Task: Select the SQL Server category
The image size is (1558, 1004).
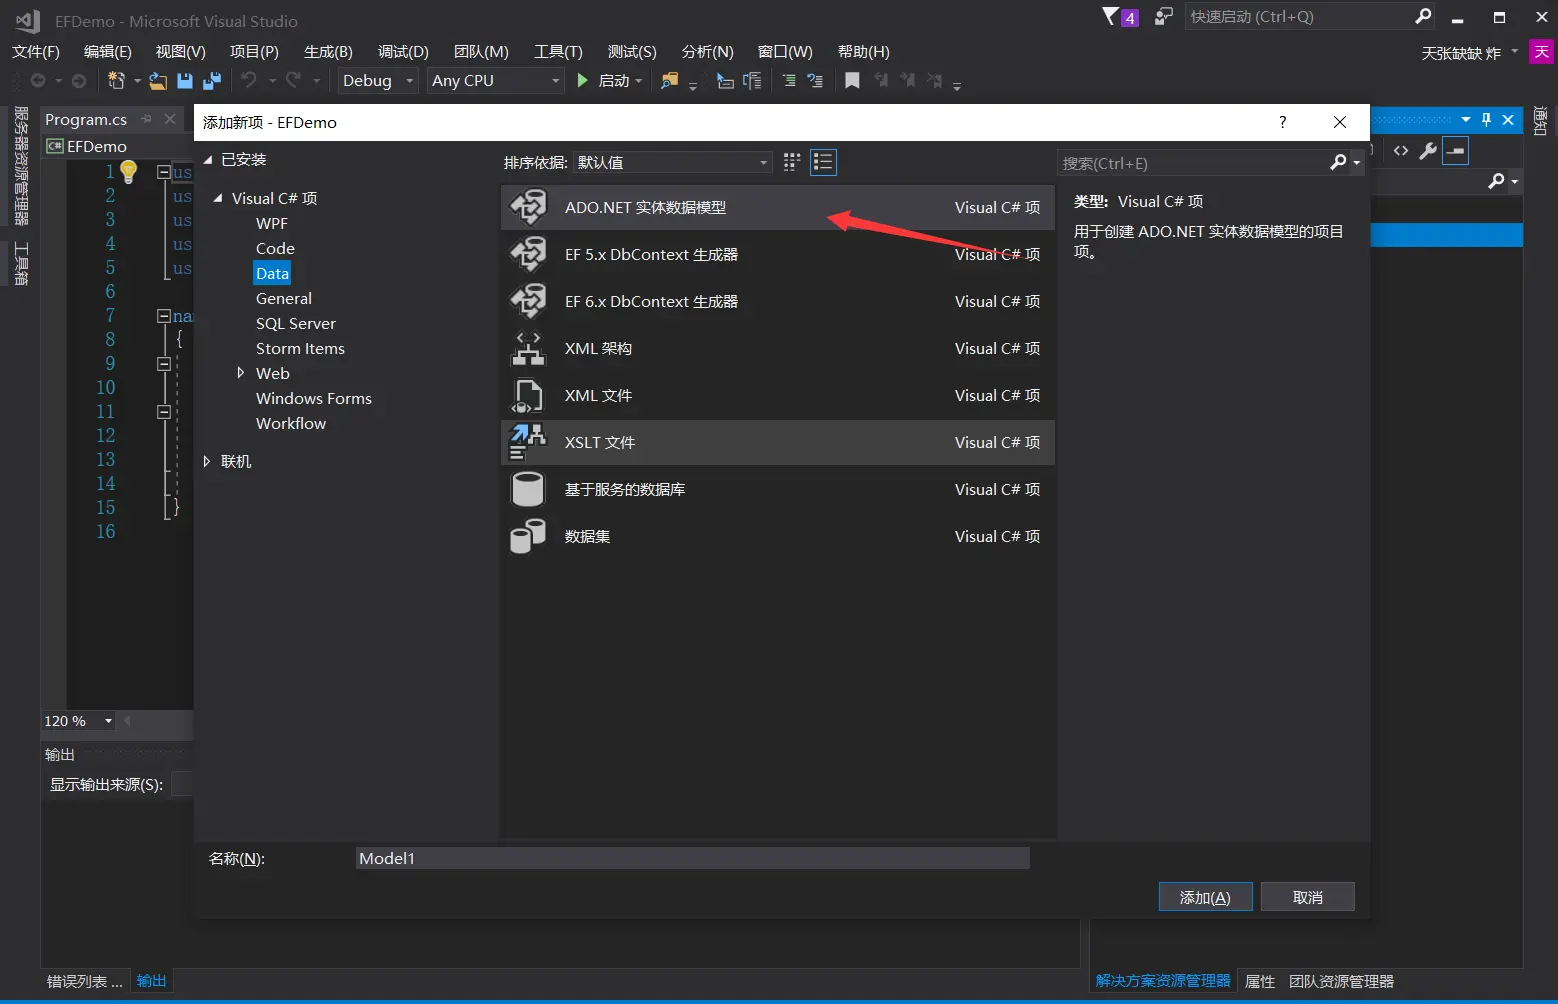Action: 296,323
